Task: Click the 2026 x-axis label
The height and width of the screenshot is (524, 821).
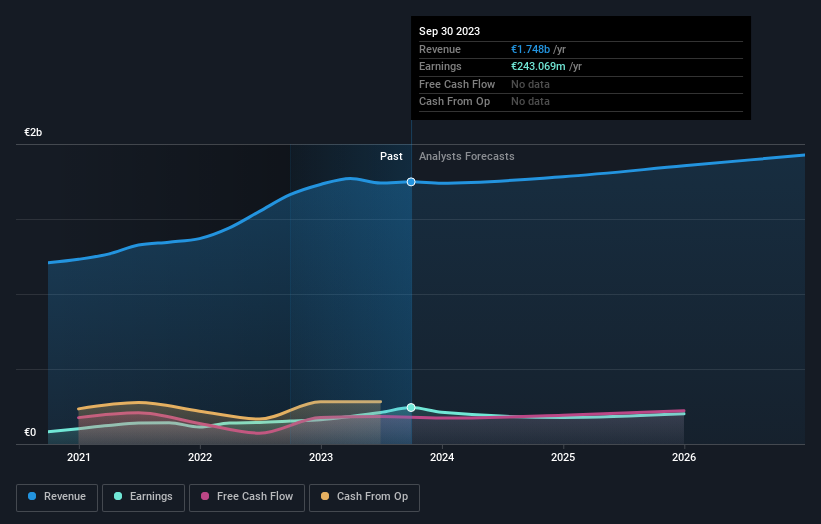Action: pos(684,457)
